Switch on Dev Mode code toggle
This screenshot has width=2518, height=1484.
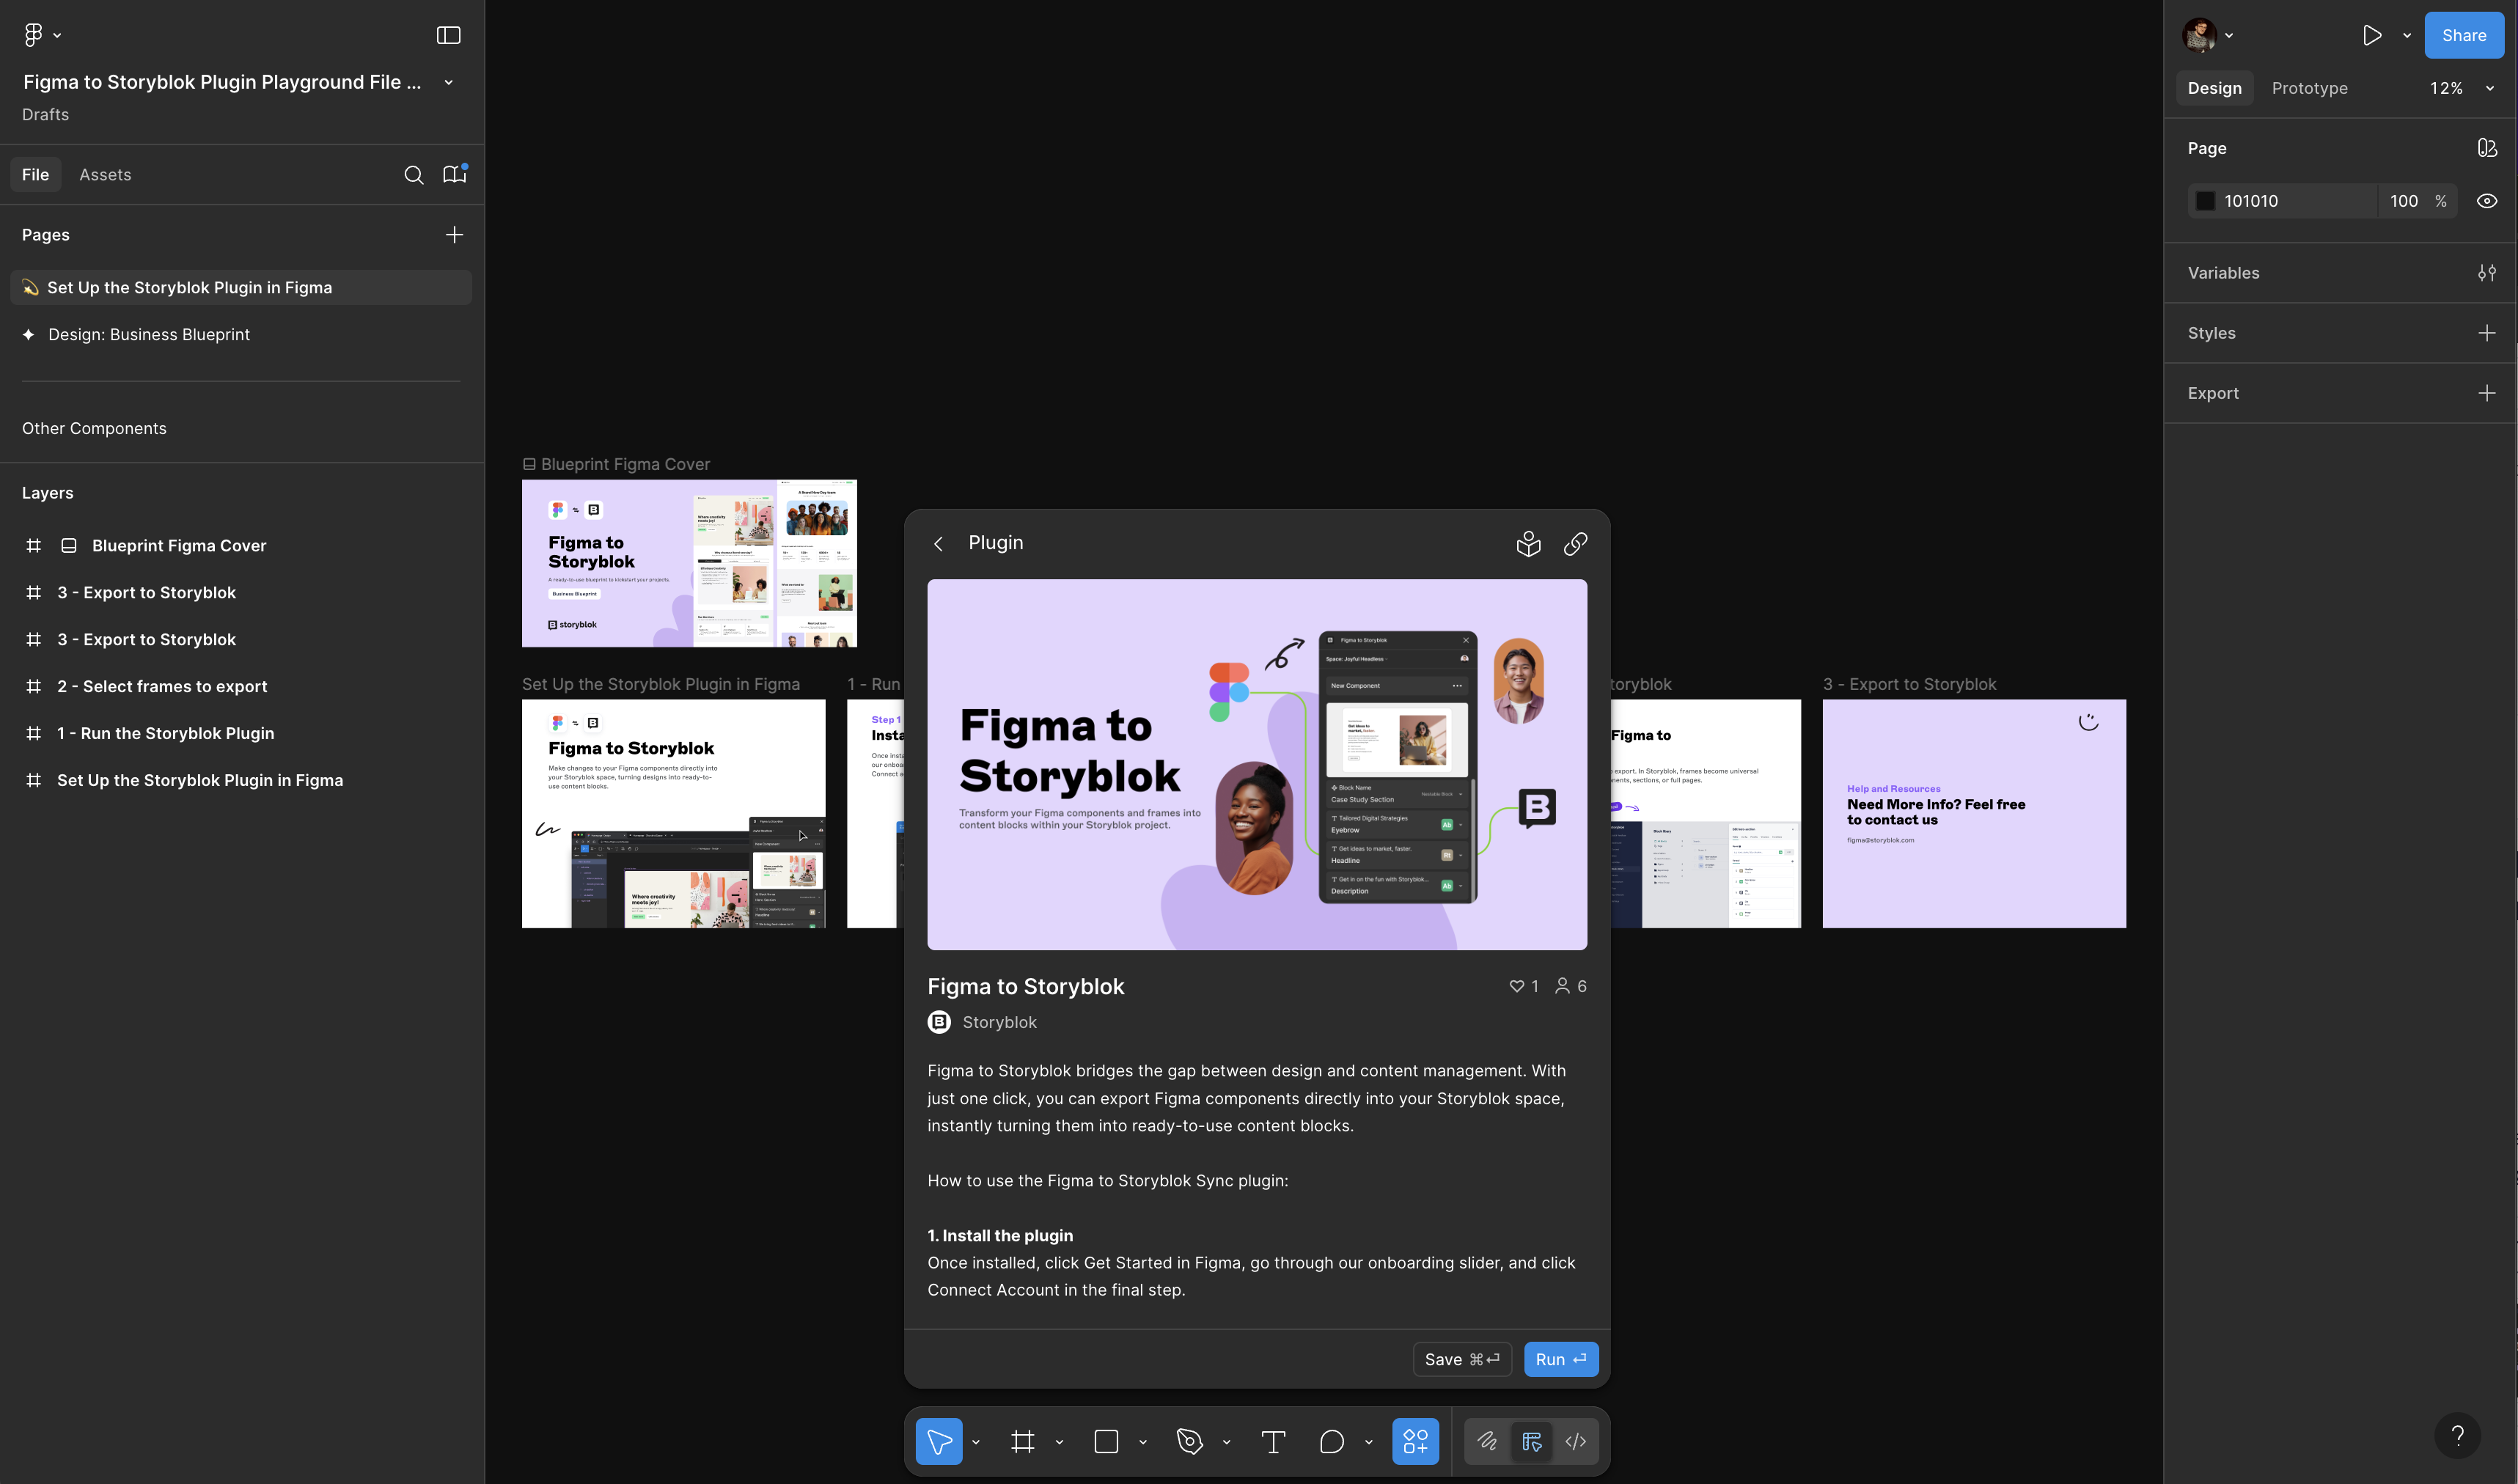tap(1575, 1441)
